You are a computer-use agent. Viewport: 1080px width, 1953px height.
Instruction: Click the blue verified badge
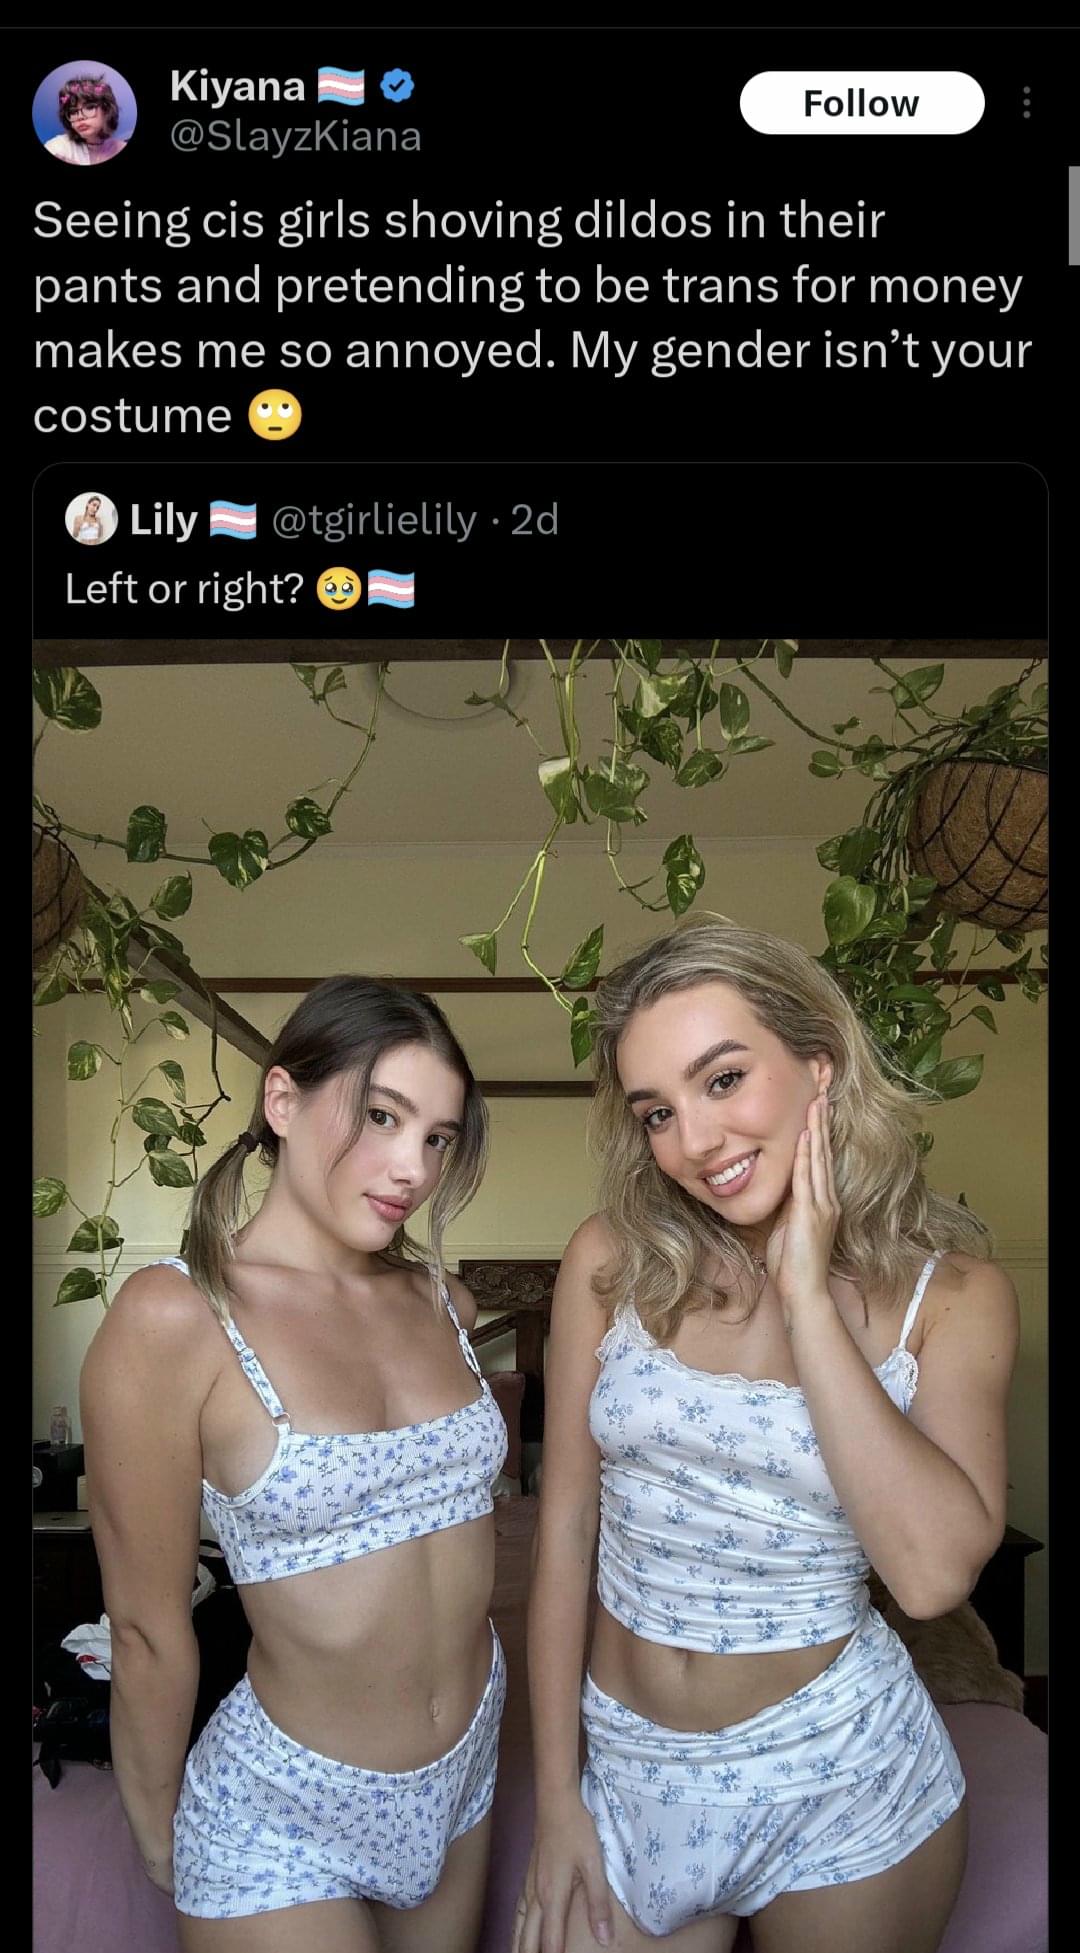[x=398, y=87]
